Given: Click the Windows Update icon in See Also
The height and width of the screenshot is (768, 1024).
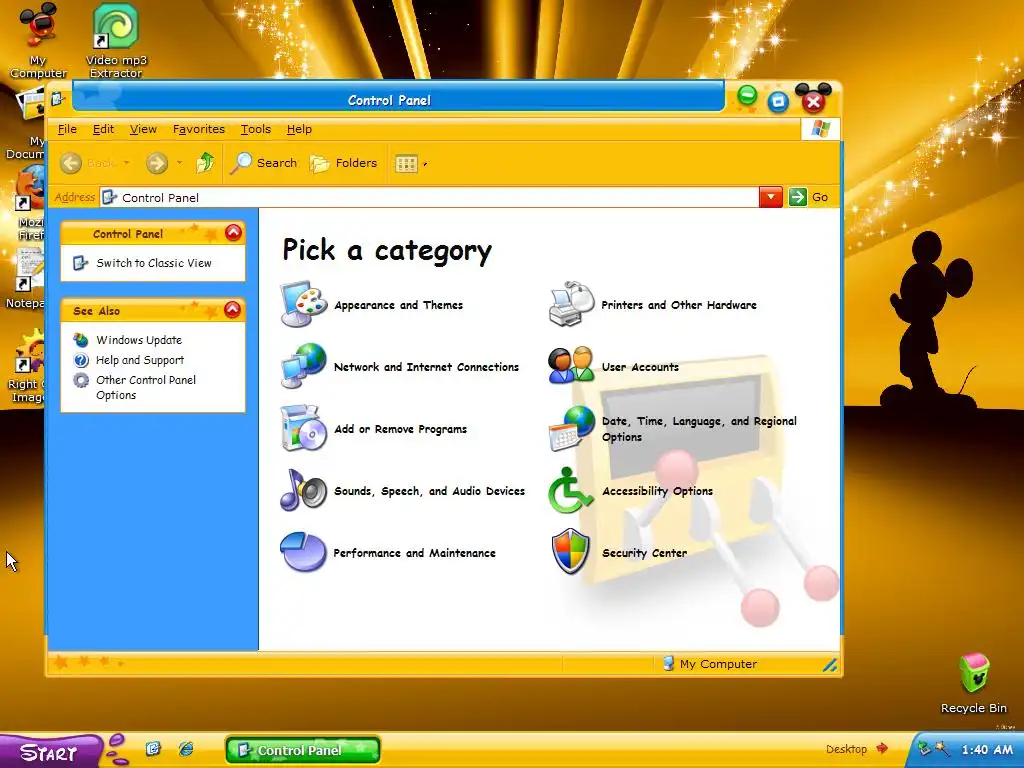Looking at the screenshot, I should (x=81, y=340).
